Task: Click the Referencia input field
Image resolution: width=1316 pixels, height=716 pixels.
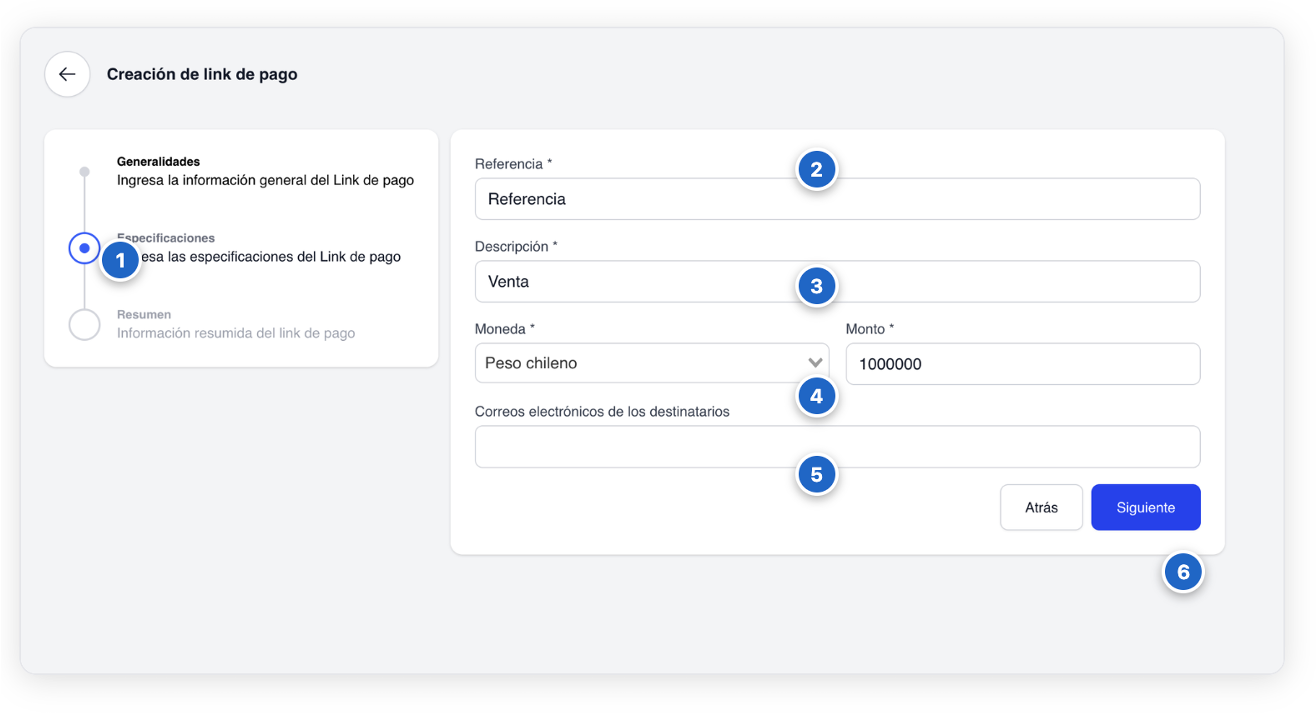Action: click(837, 199)
